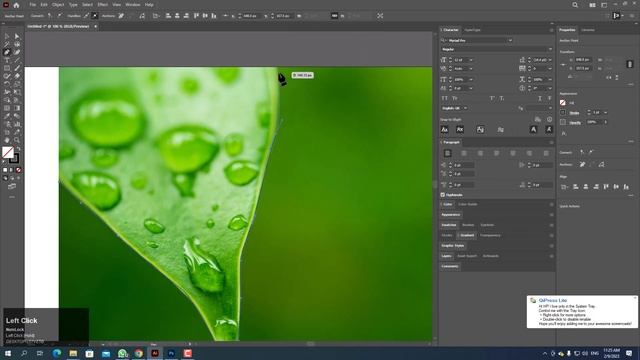Image resolution: width=640 pixels, height=360 pixels.
Task: Select the Paintbrush tool
Action: click(x=17, y=68)
